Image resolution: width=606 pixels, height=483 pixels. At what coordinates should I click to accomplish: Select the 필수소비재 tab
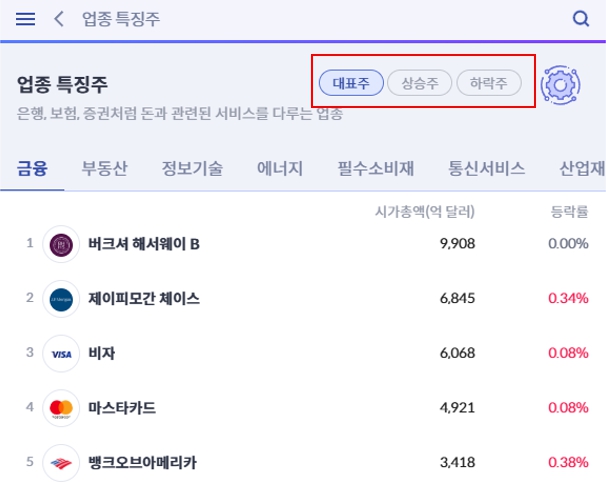click(376, 168)
